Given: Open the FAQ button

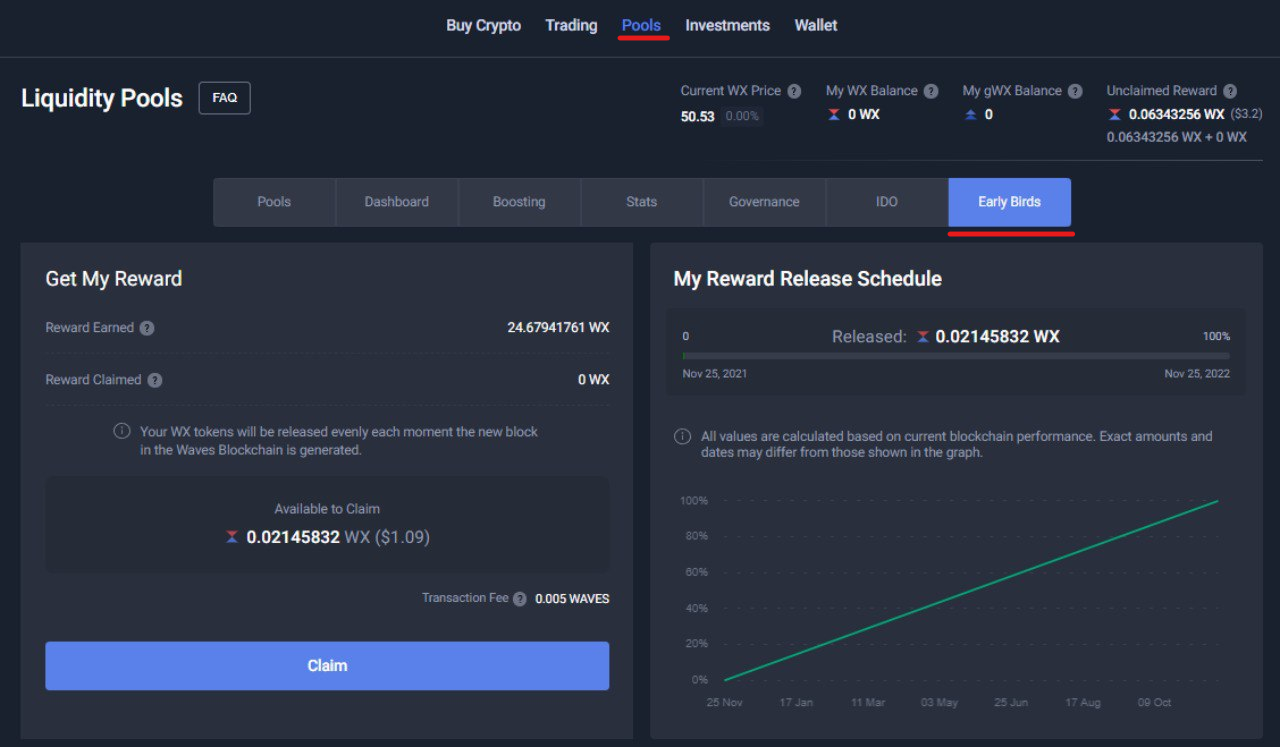Looking at the screenshot, I should 225,98.
